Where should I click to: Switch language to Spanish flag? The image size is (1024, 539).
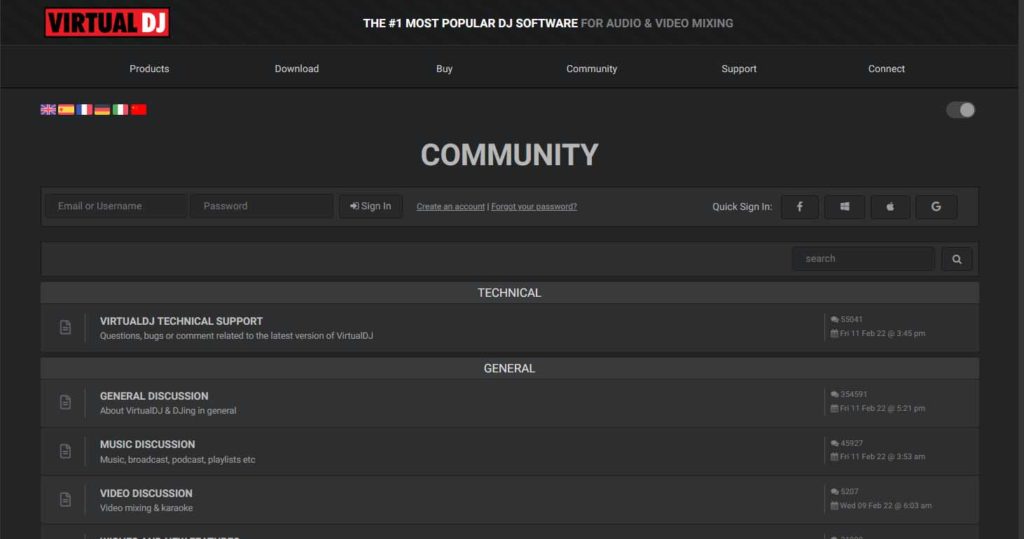coord(66,110)
